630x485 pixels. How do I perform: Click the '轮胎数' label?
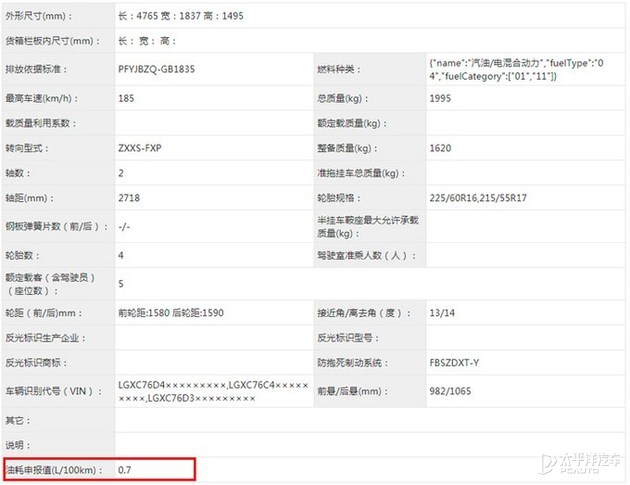click(22, 256)
